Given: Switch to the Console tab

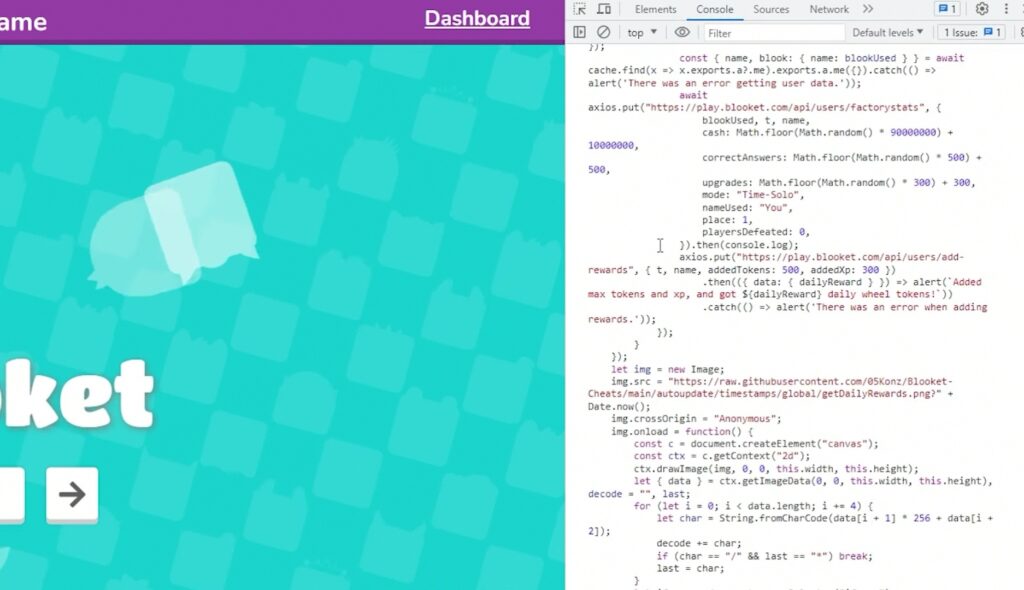Looking at the screenshot, I should click(714, 9).
